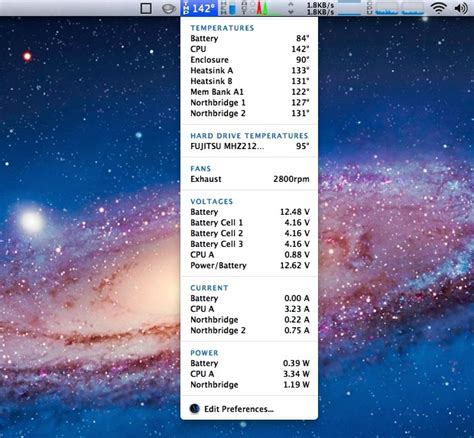Select Heatsink A temperature row

pos(249,70)
